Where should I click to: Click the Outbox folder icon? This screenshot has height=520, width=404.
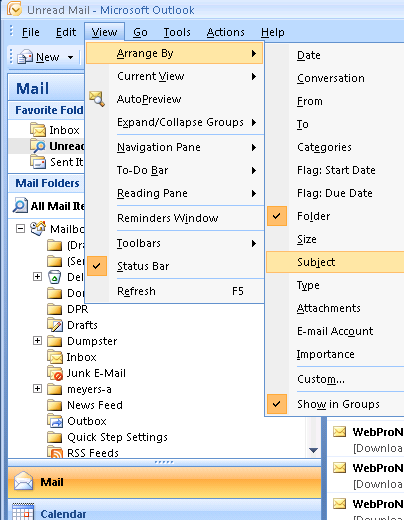point(55,421)
